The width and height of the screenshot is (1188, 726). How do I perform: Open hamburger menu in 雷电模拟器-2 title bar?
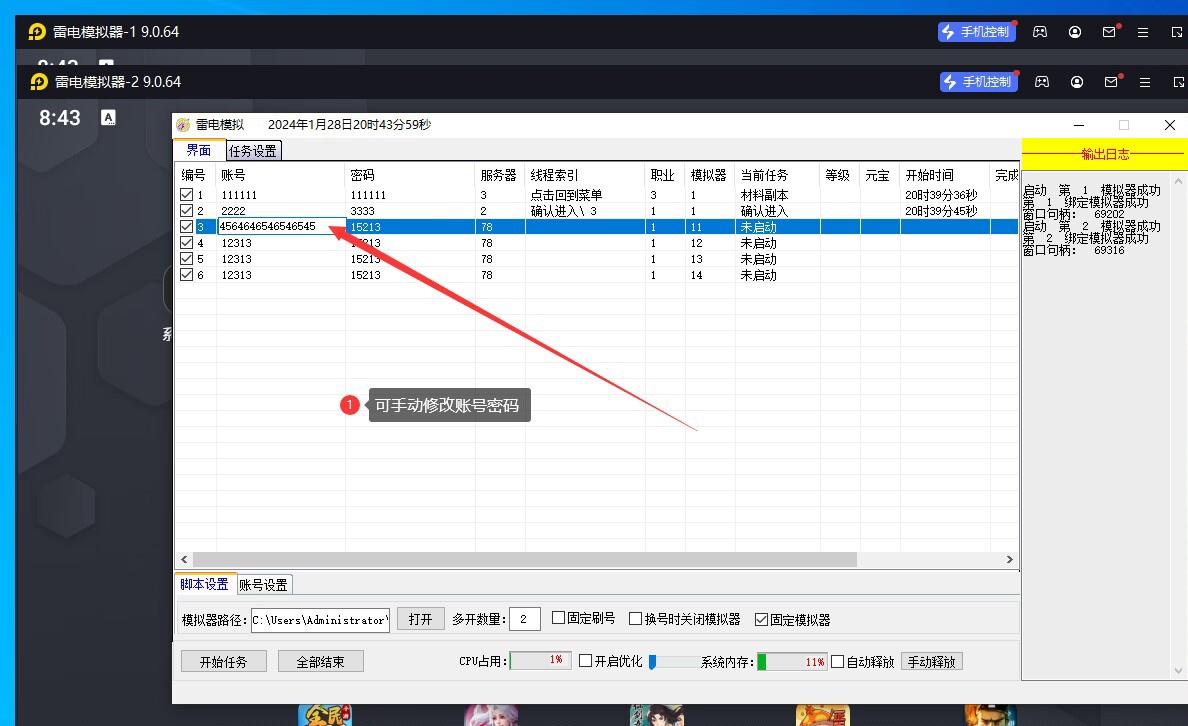pyautogui.click(x=1145, y=83)
